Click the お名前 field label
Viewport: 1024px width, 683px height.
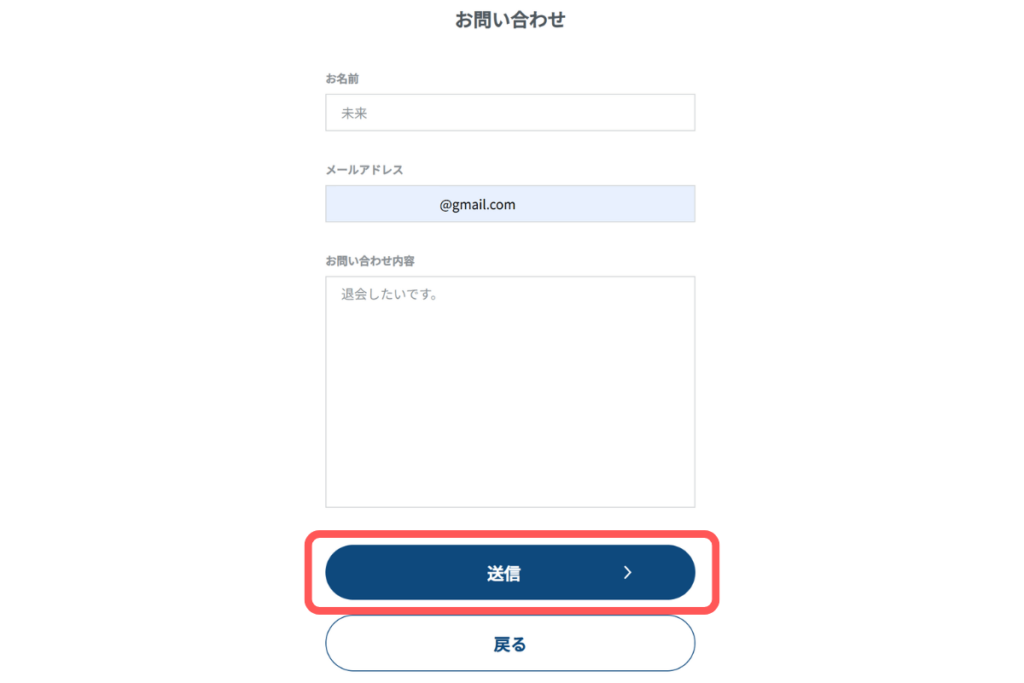pos(341,78)
